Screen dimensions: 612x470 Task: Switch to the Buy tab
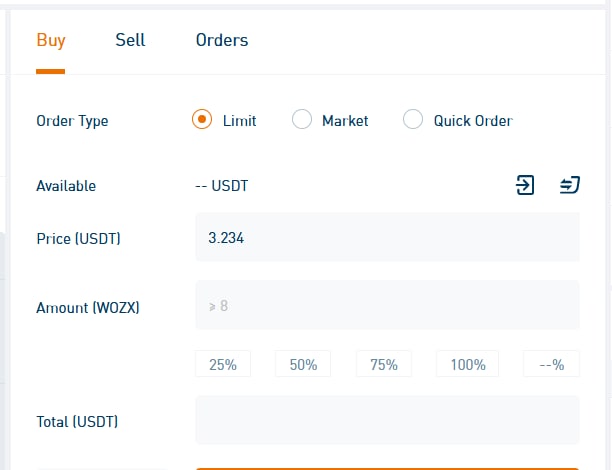tap(51, 40)
